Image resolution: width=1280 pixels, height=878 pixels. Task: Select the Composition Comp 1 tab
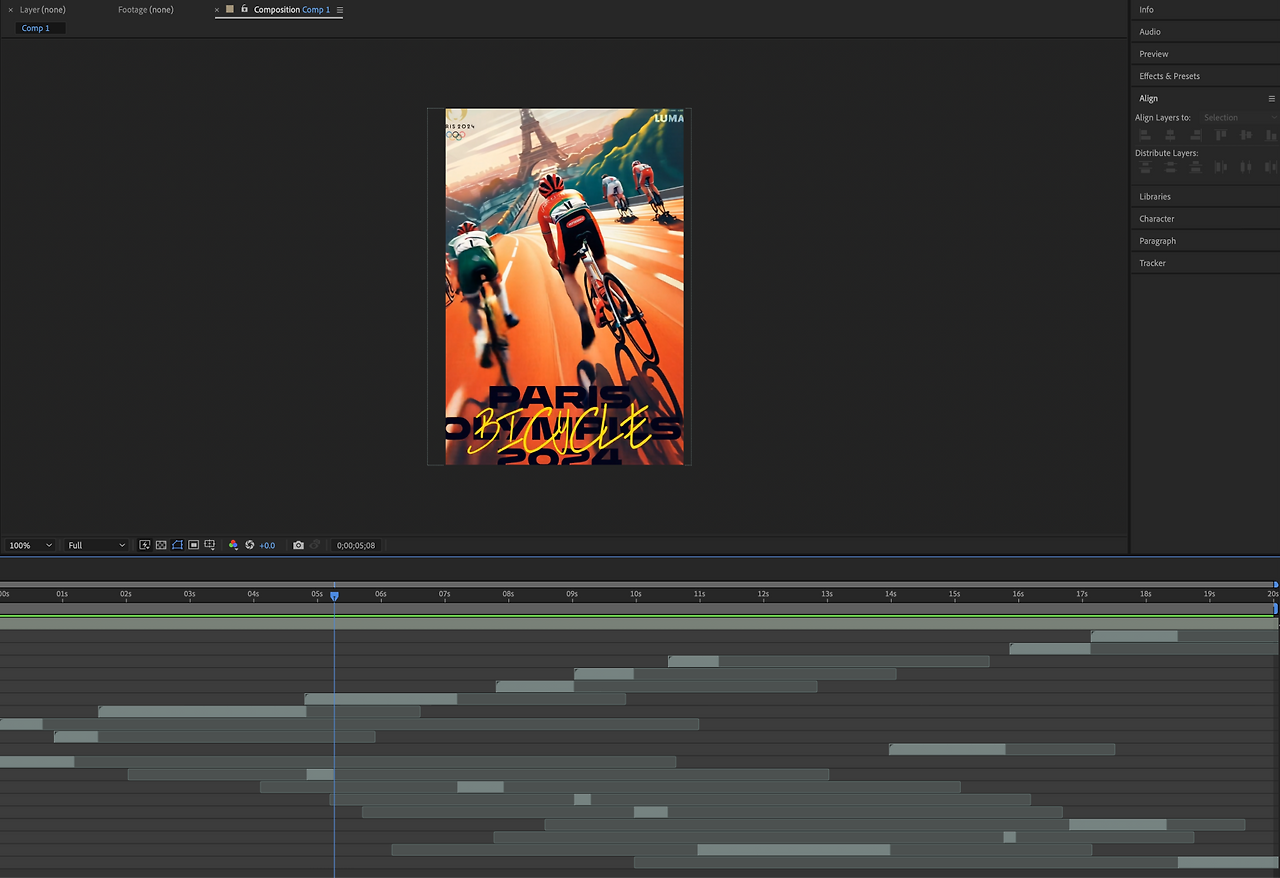click(x=292, y=10)
